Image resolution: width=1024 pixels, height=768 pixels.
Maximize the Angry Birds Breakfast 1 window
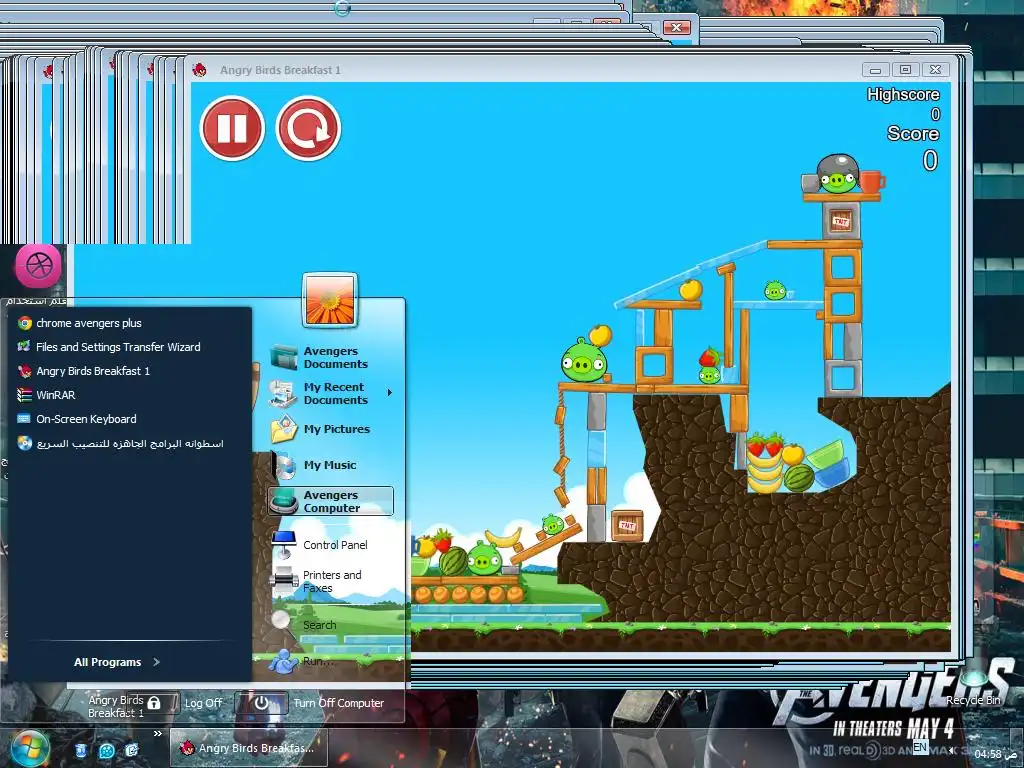(x=905, y=69)
